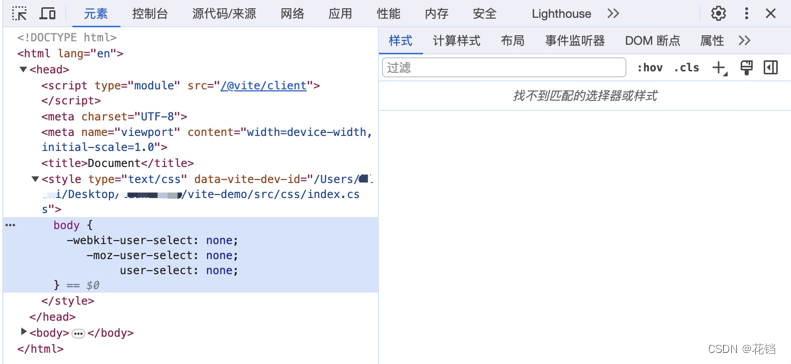Select the 计算样式 sidebar tab
Screen dimensions: 791x364
[457, 40]
